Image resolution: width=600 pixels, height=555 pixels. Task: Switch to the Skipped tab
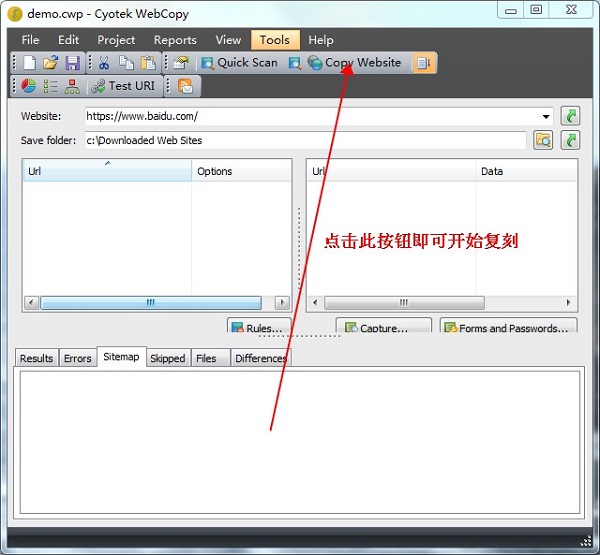pyautogui.click(x=167, y=358)
